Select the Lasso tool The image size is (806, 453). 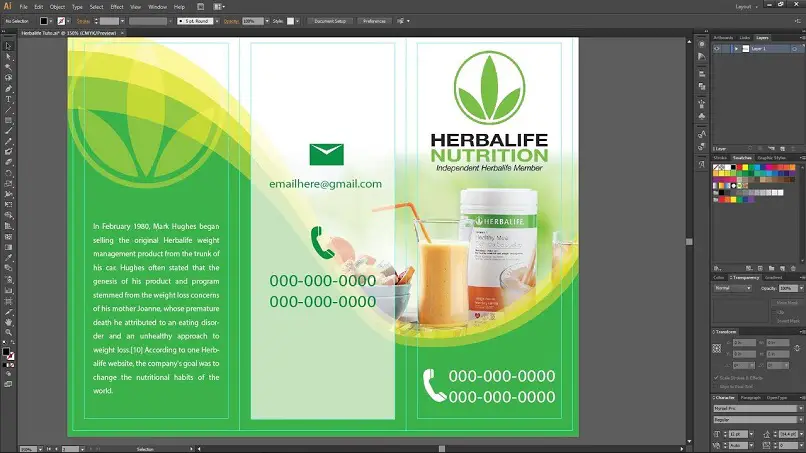(x=8, y=78)
